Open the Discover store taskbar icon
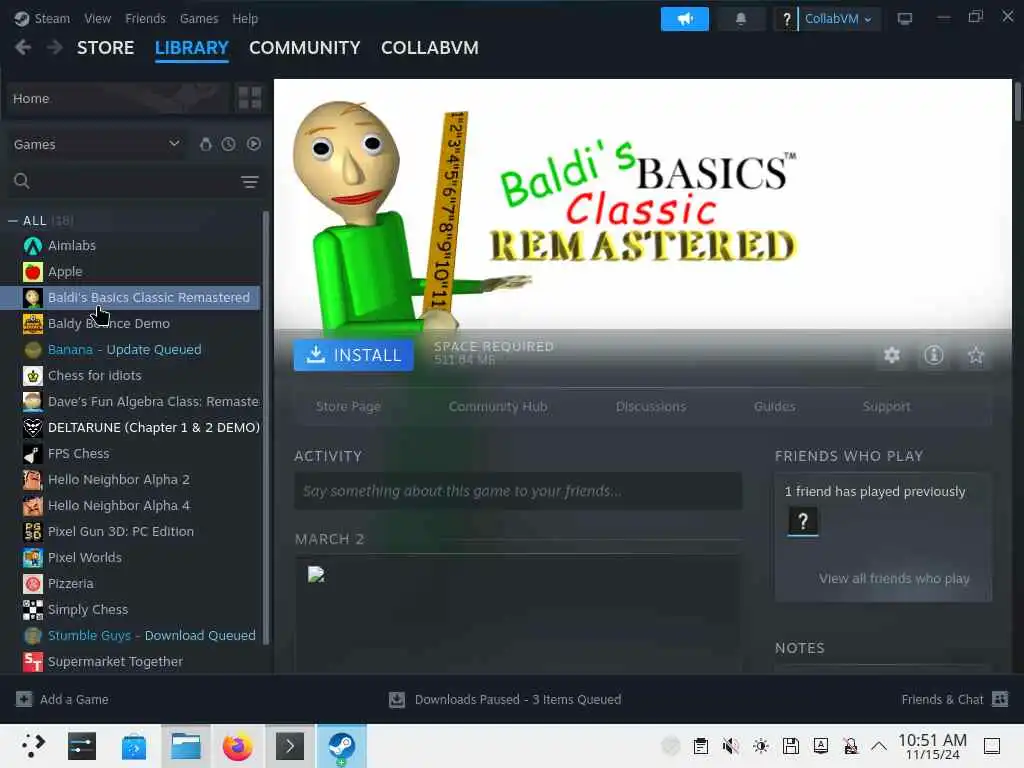1024x768 pixels. click(x=134, y=746)
